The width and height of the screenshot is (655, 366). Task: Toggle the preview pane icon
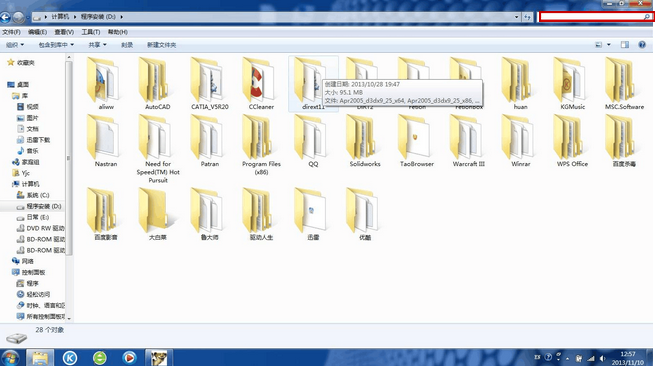625,45
